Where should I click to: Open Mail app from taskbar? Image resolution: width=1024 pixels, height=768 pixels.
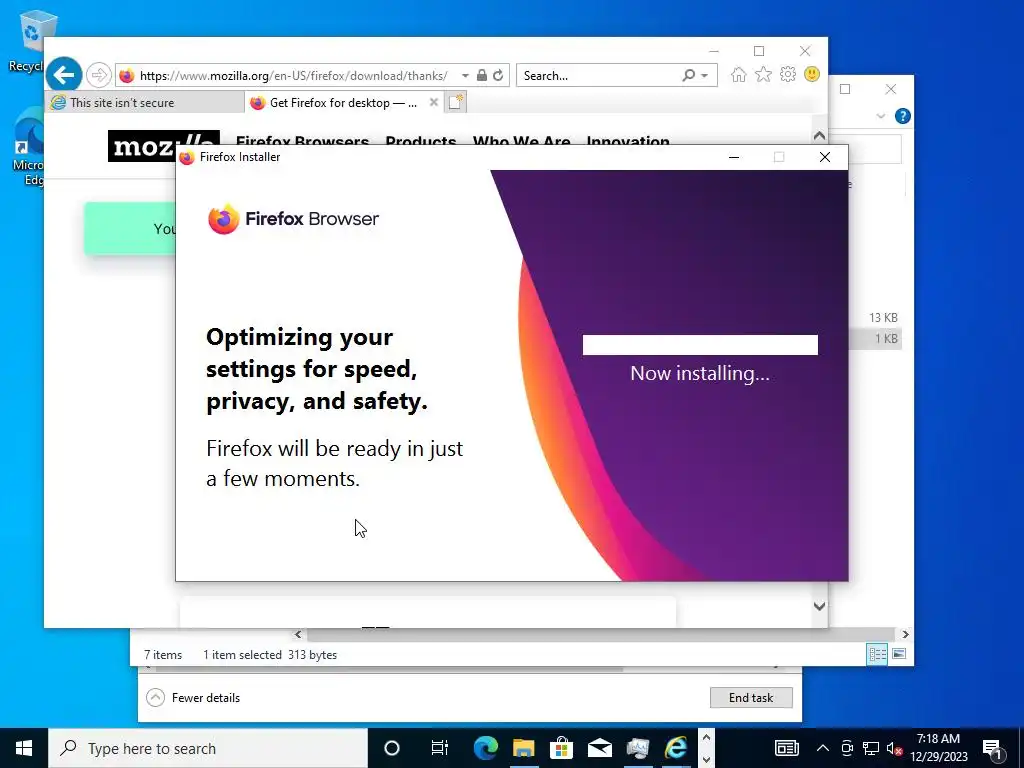tap(600, 748)
